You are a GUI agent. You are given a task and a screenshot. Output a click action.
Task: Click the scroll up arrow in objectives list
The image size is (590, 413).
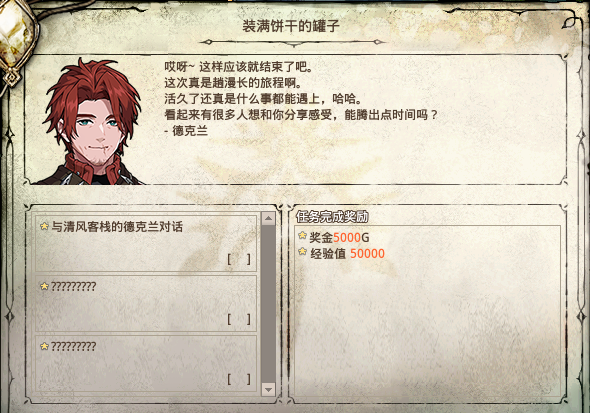coord(268,219)
